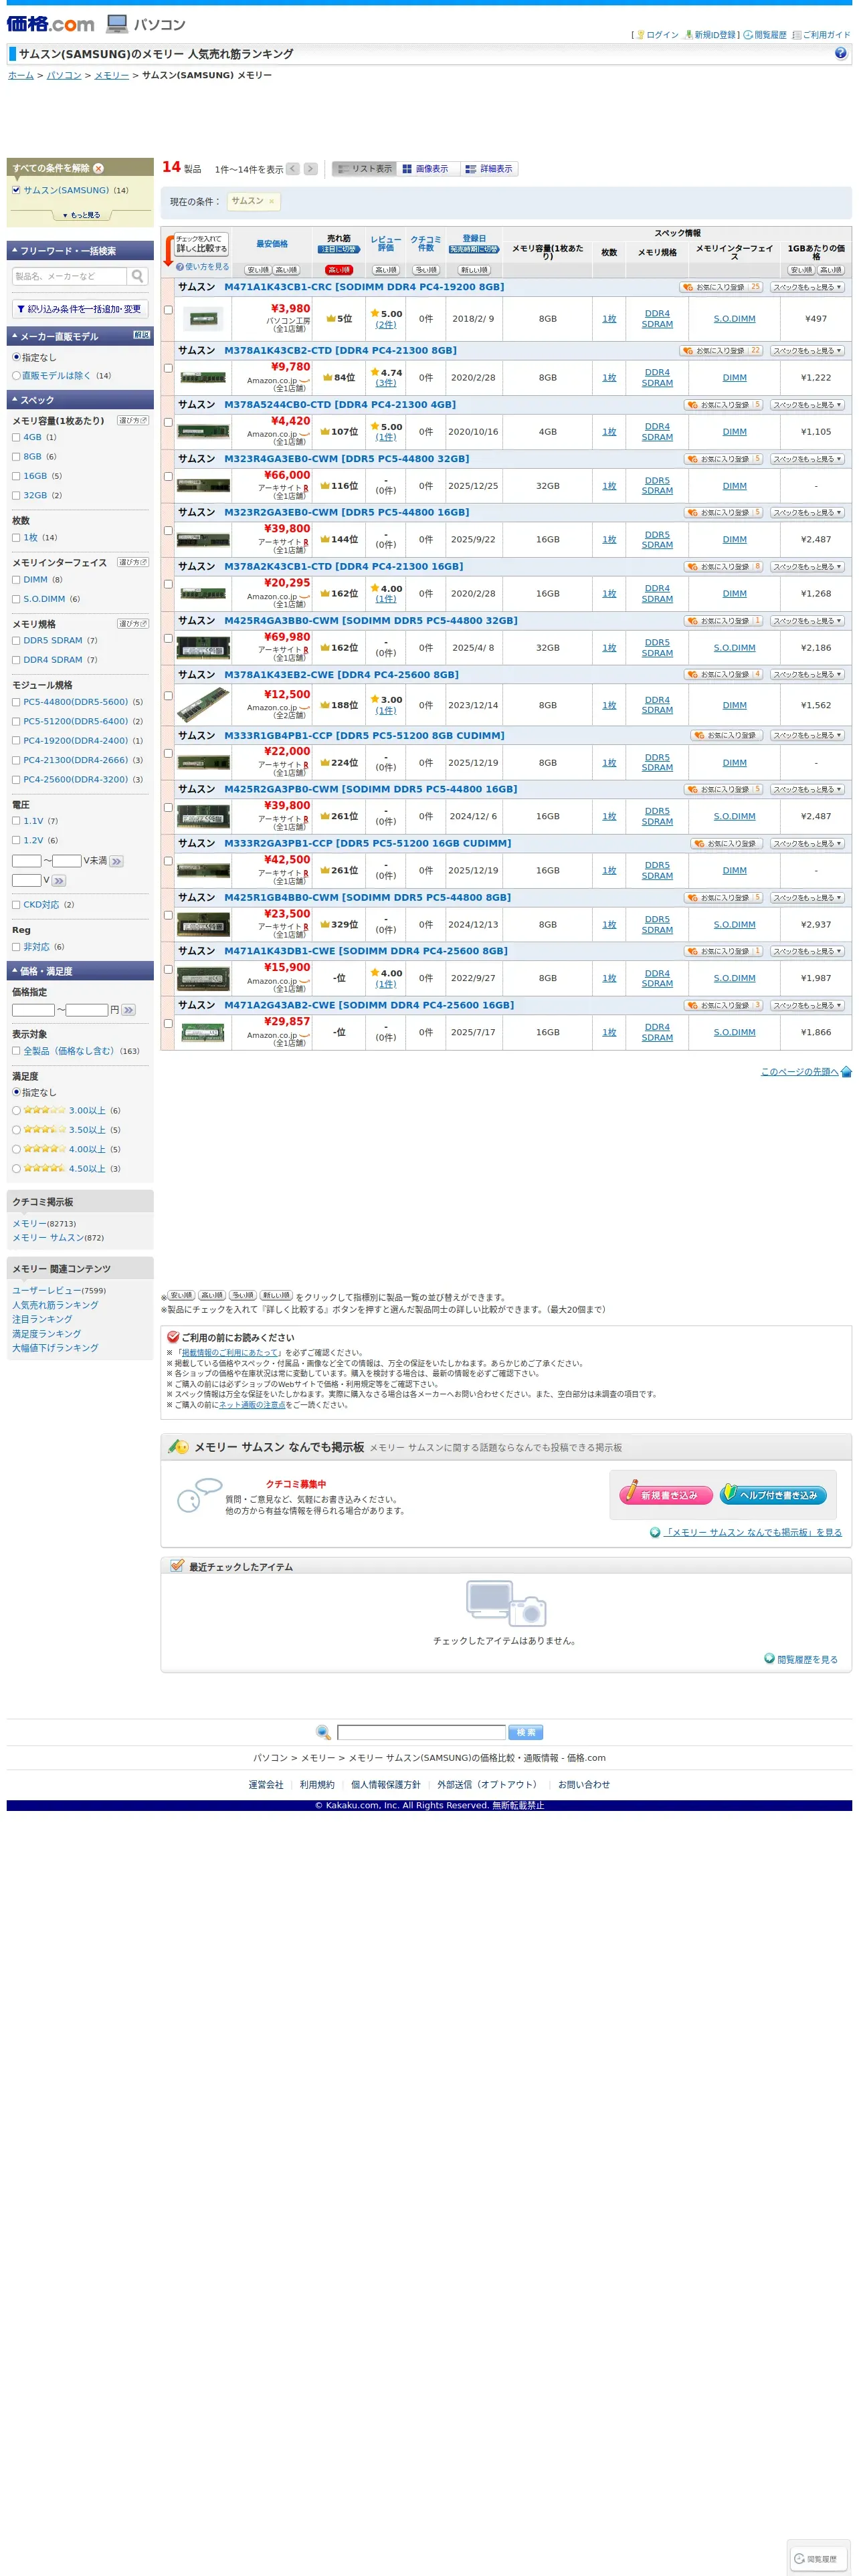Click keyword input 製品名、メーカーなど
Screen dimensions: 859x2576
coord(69,276)
